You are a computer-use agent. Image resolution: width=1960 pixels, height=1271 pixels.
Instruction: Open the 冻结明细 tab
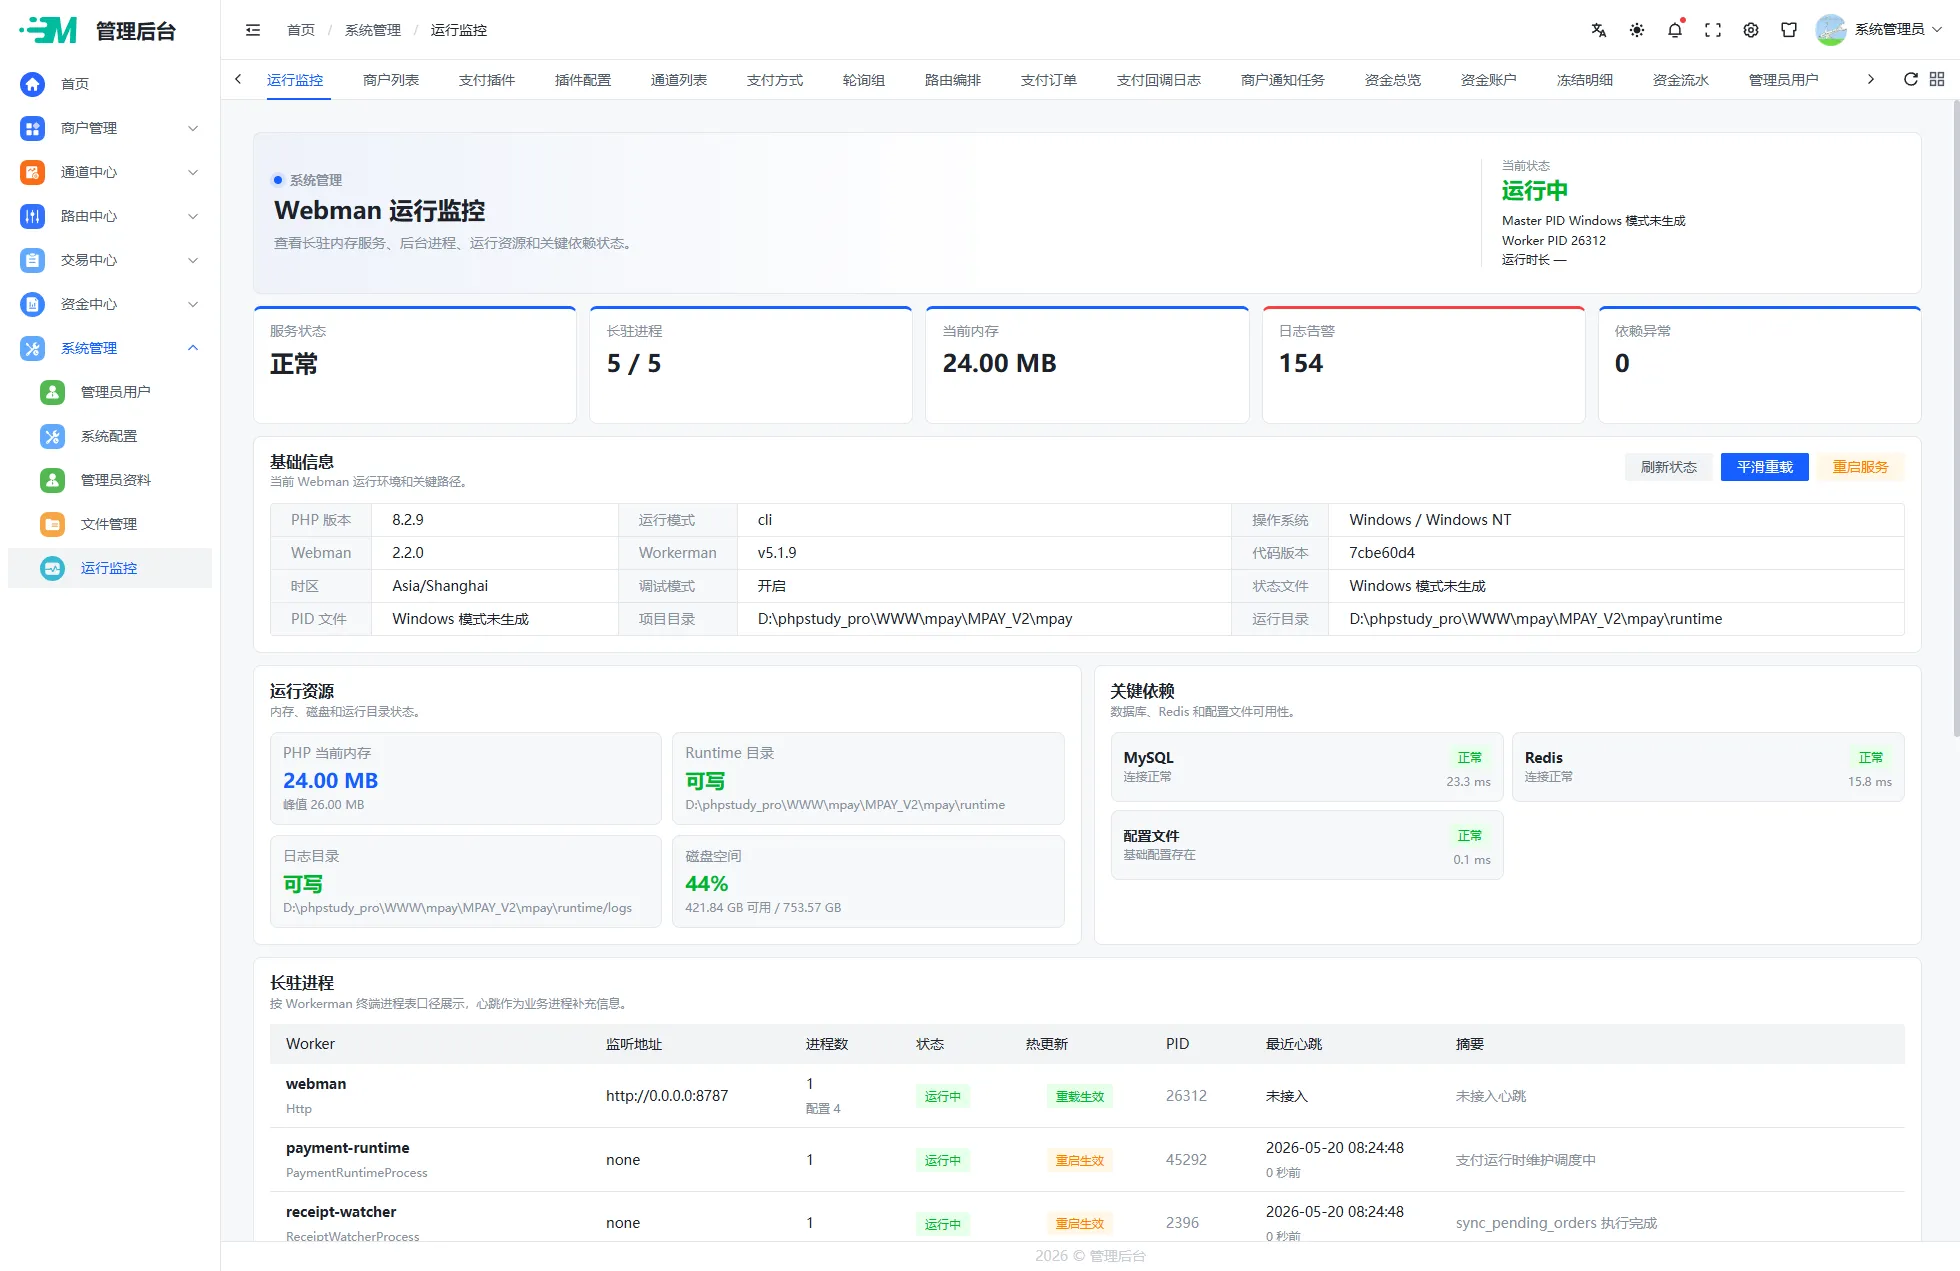coord(1585,80)
